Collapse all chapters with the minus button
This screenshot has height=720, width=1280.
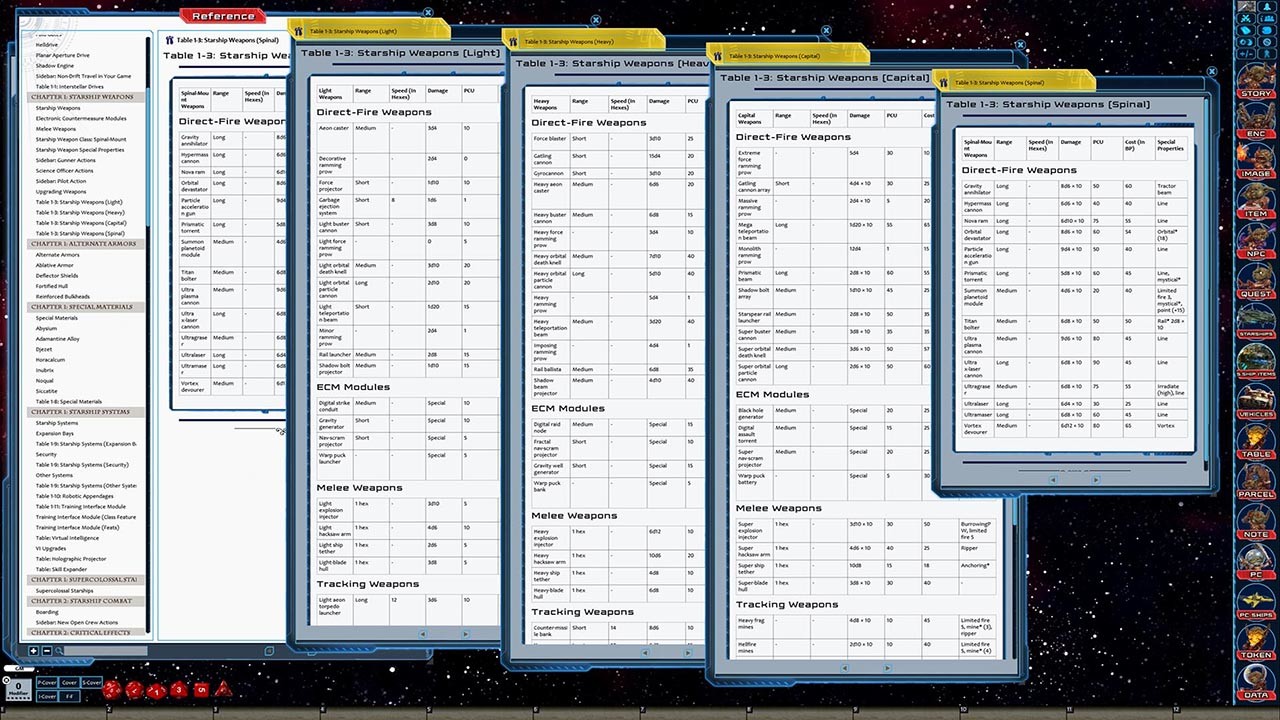click(x=46, y=651)
